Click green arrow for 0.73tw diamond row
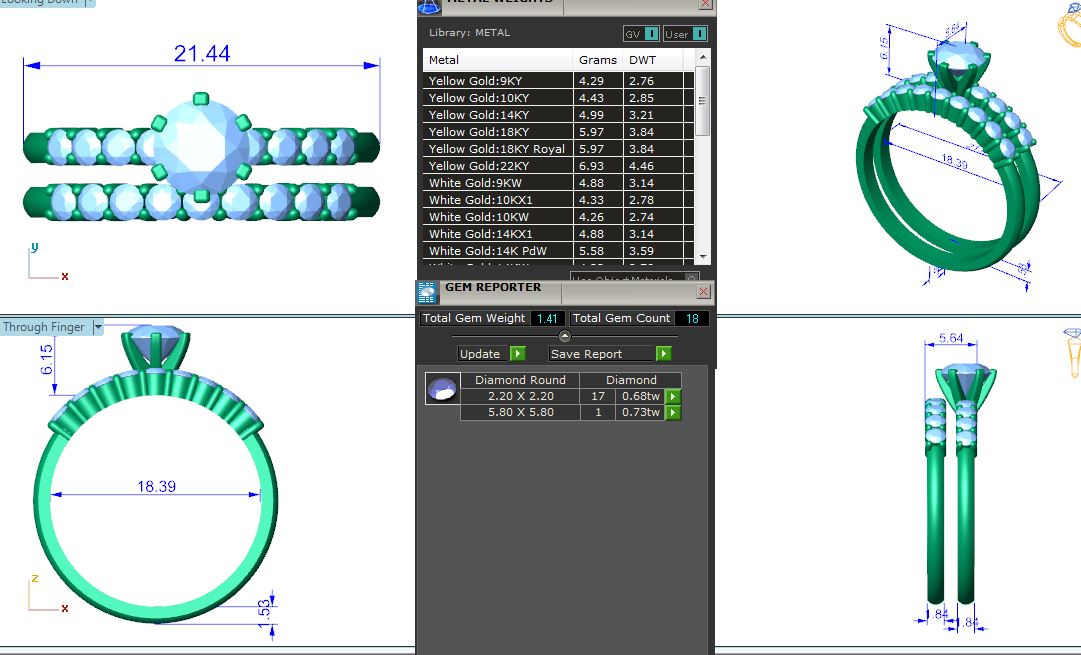 (x=673, y=412)
